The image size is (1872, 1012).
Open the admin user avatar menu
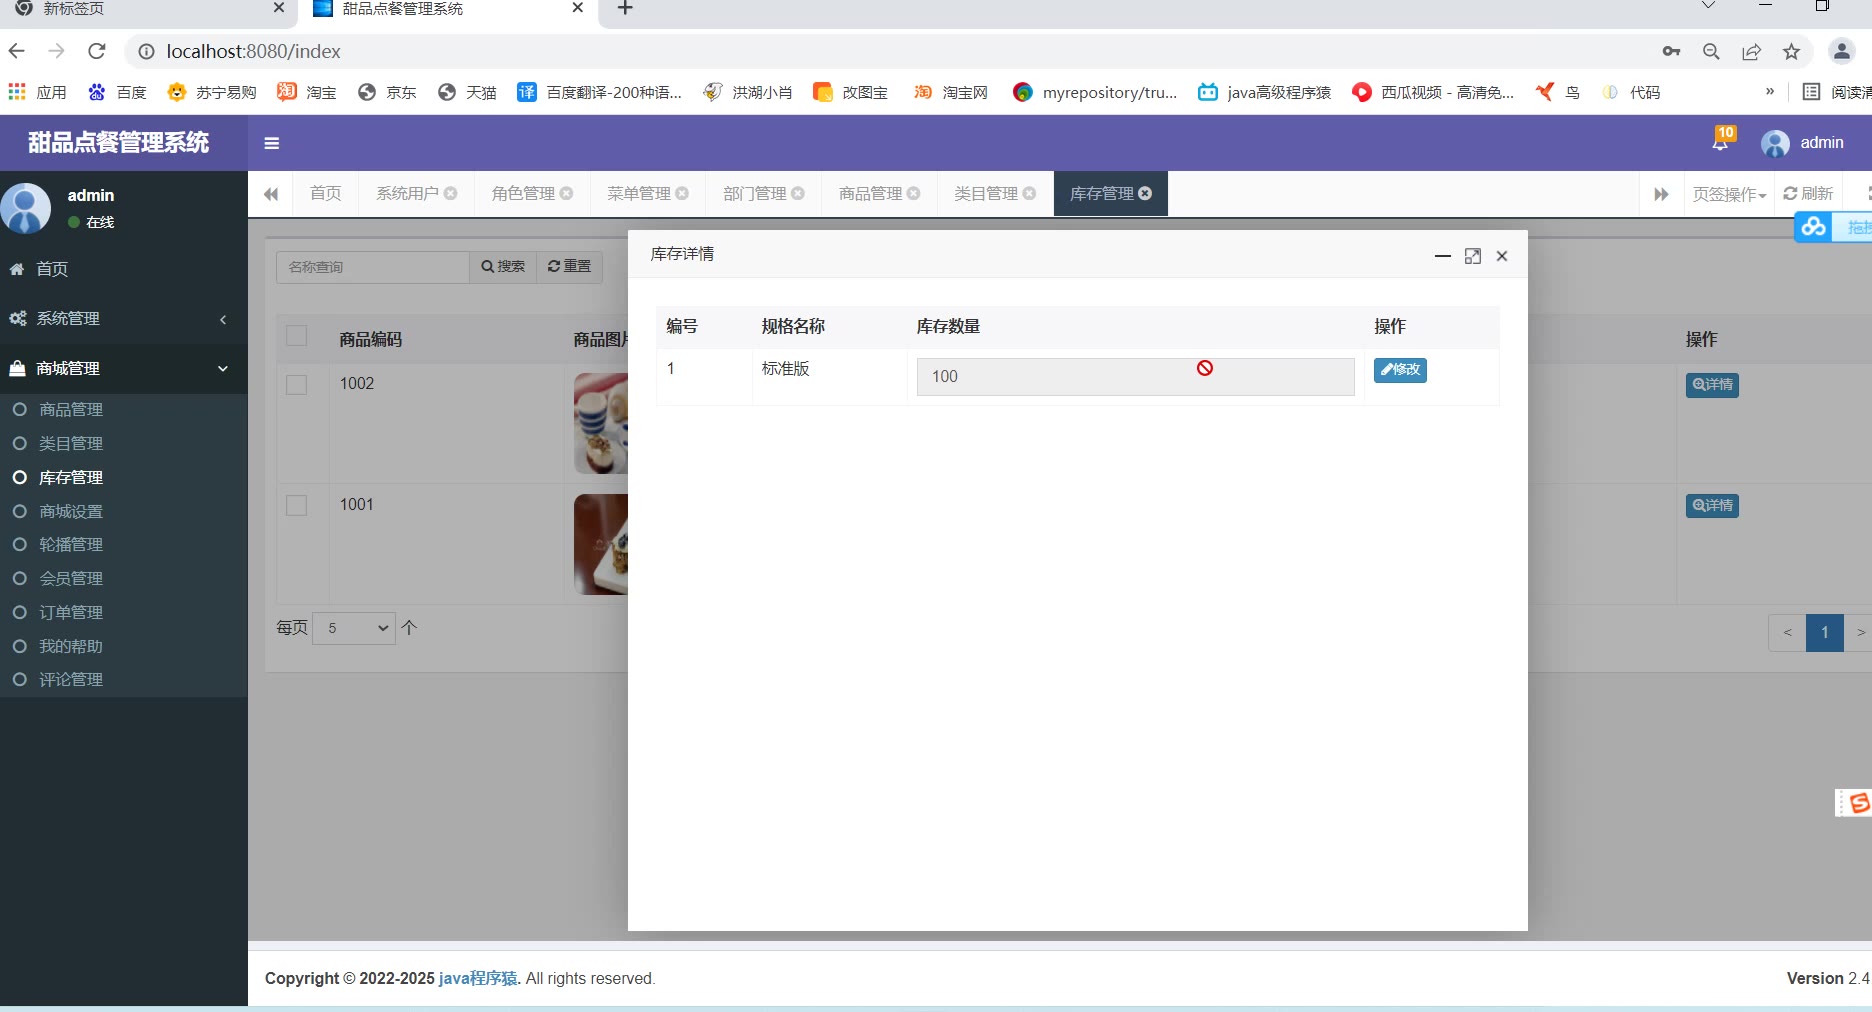(1802, 143)
